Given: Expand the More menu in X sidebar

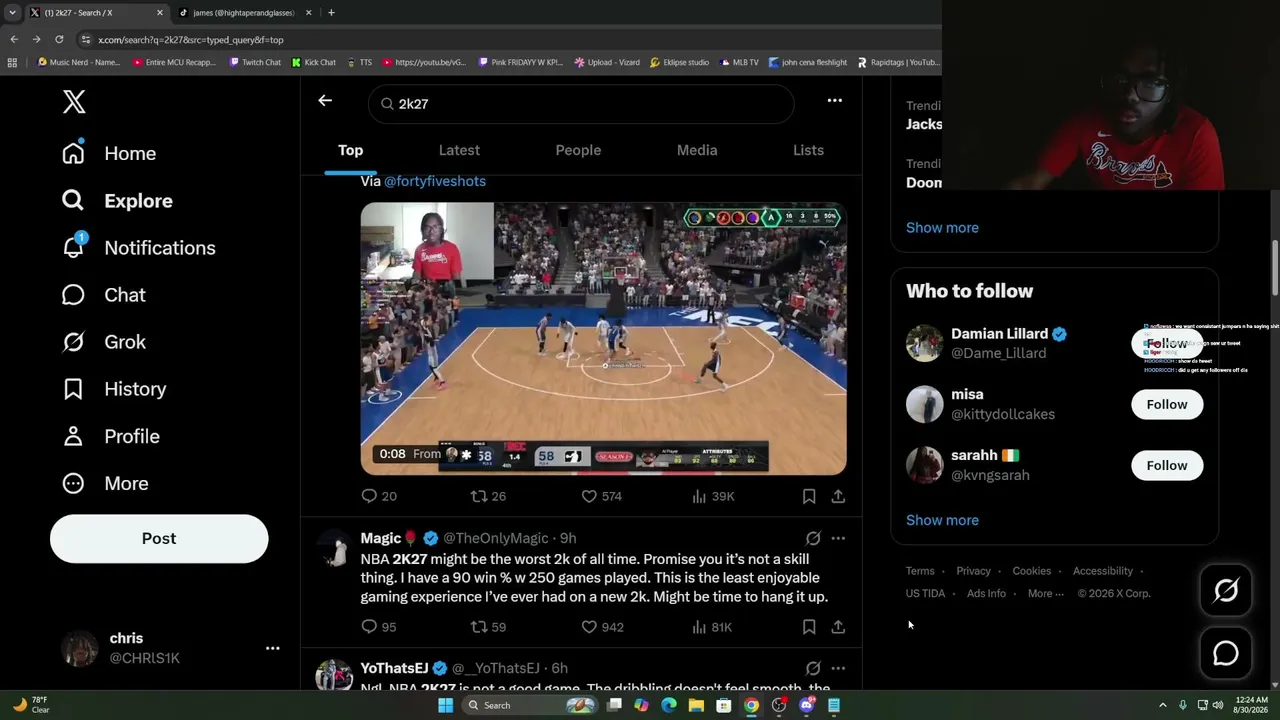Looking at the screenshot, I should click(105, 483).
